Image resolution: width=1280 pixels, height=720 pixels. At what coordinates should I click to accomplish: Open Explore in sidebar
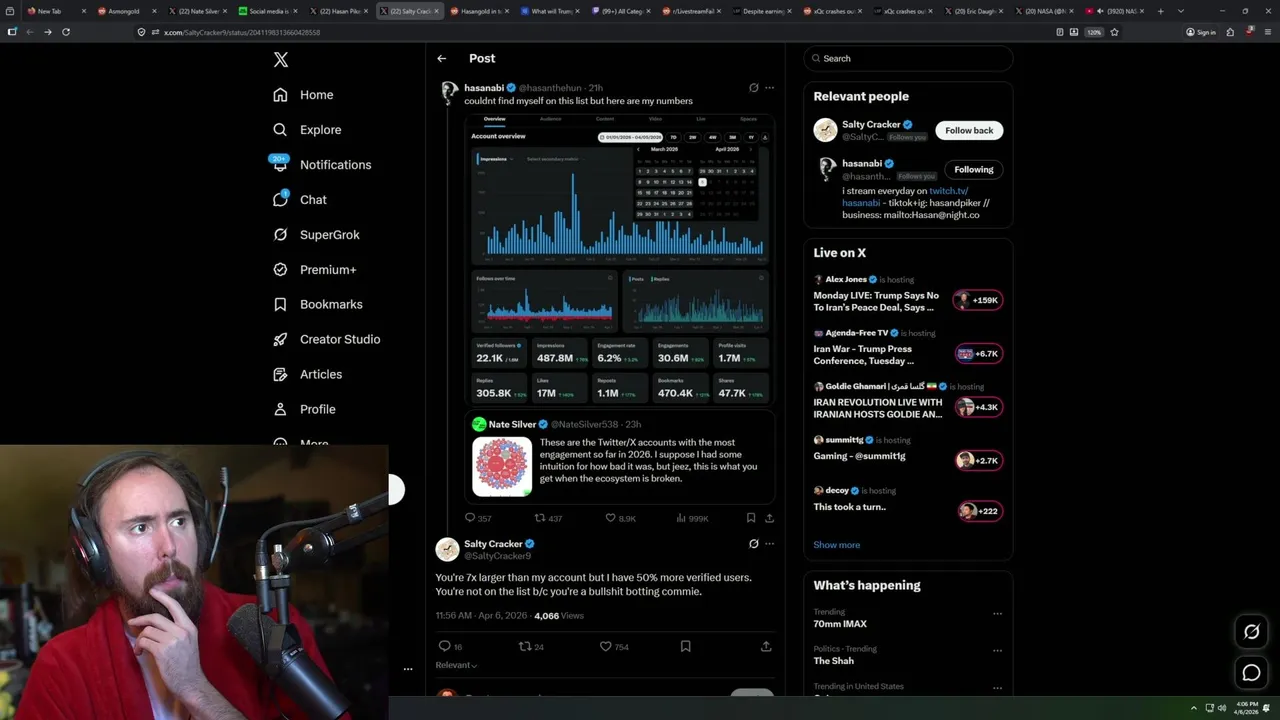[x=307, y=130]
